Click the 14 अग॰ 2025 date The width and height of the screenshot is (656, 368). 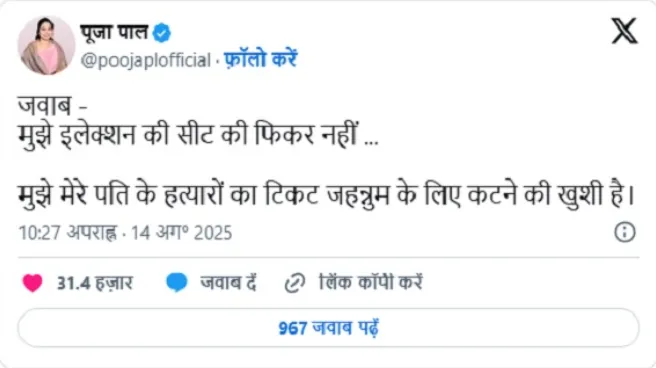182,233
